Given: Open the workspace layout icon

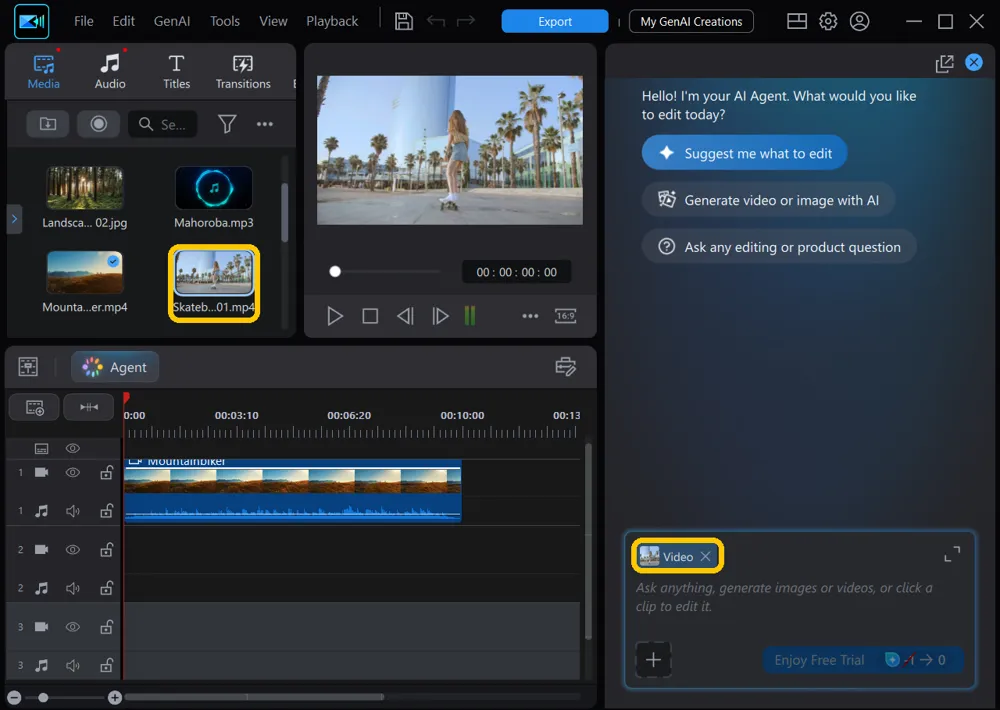Looking at the screenshot, I should pyautogui.click(x=797, y=21).
